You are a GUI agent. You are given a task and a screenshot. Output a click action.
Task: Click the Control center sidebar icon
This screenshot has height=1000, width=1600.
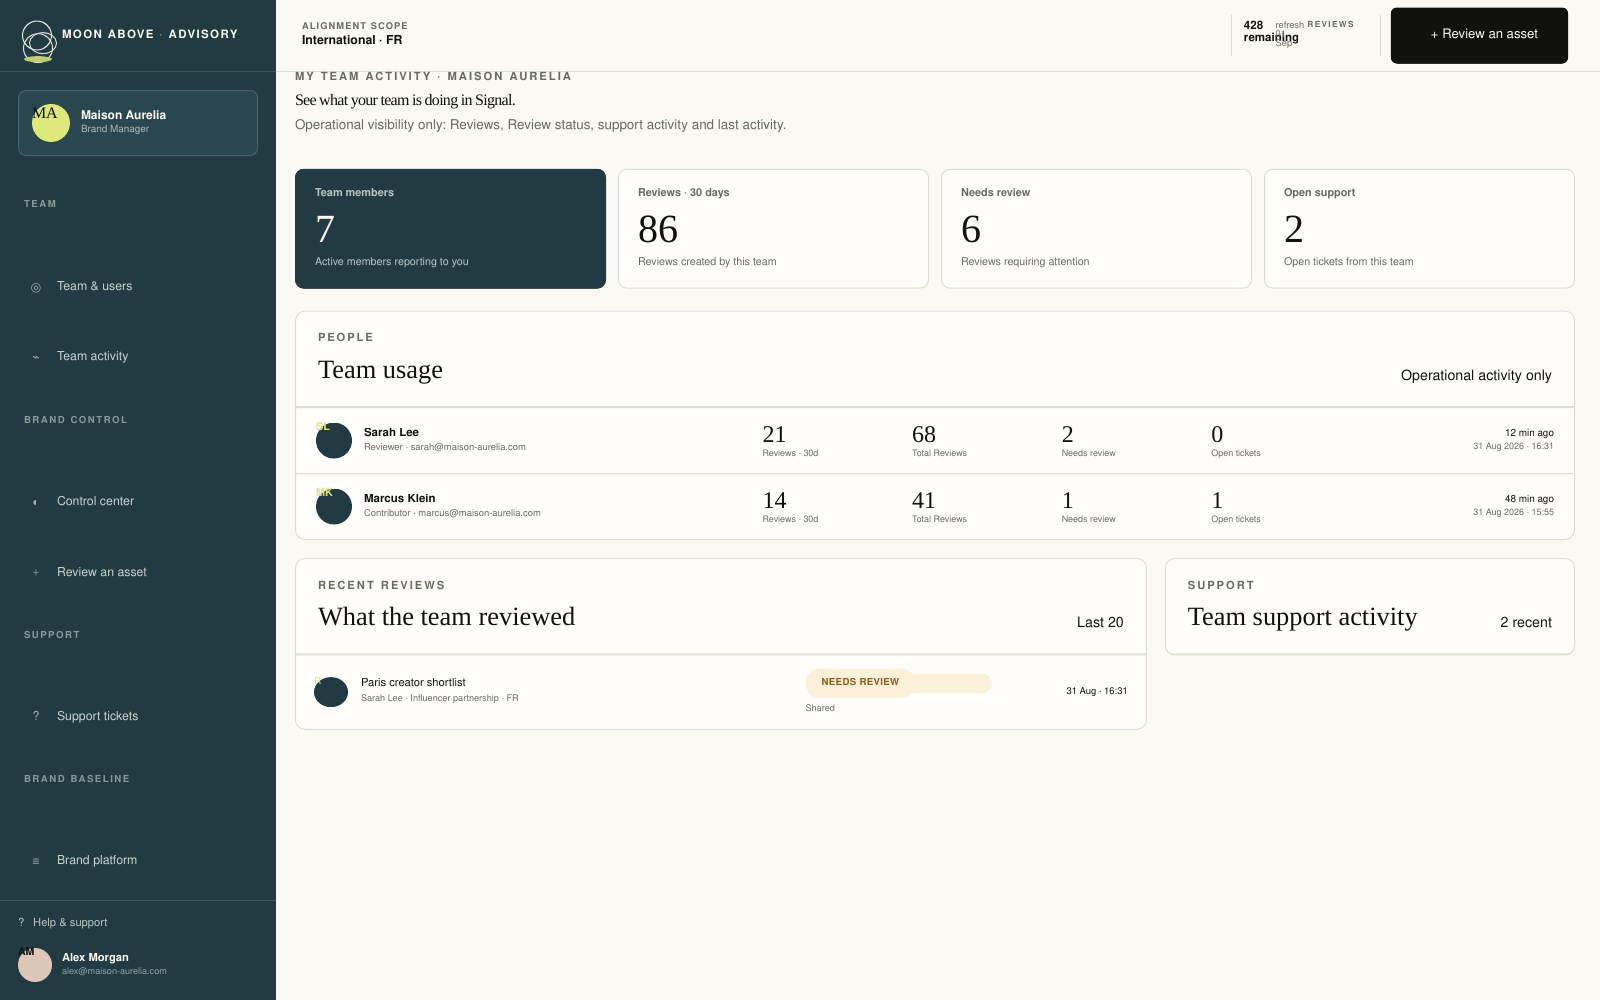[x=36, y=502]
